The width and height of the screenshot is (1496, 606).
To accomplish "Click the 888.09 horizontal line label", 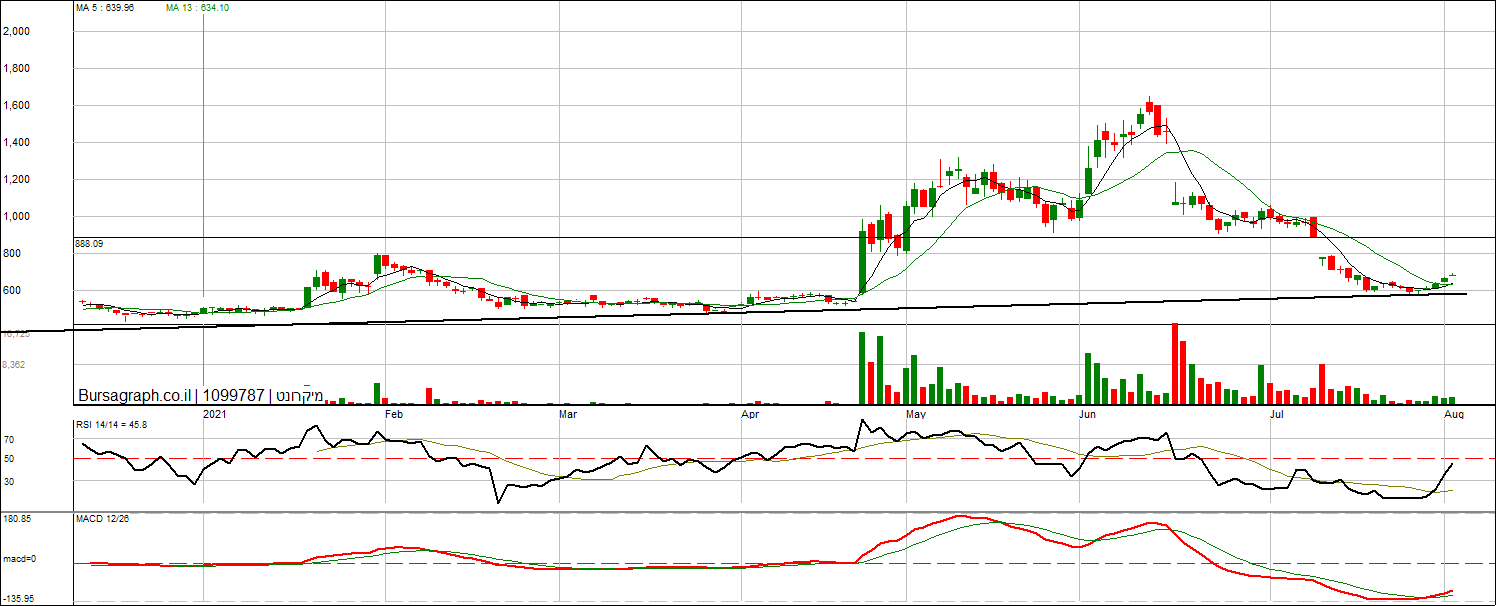I will 90,243.
